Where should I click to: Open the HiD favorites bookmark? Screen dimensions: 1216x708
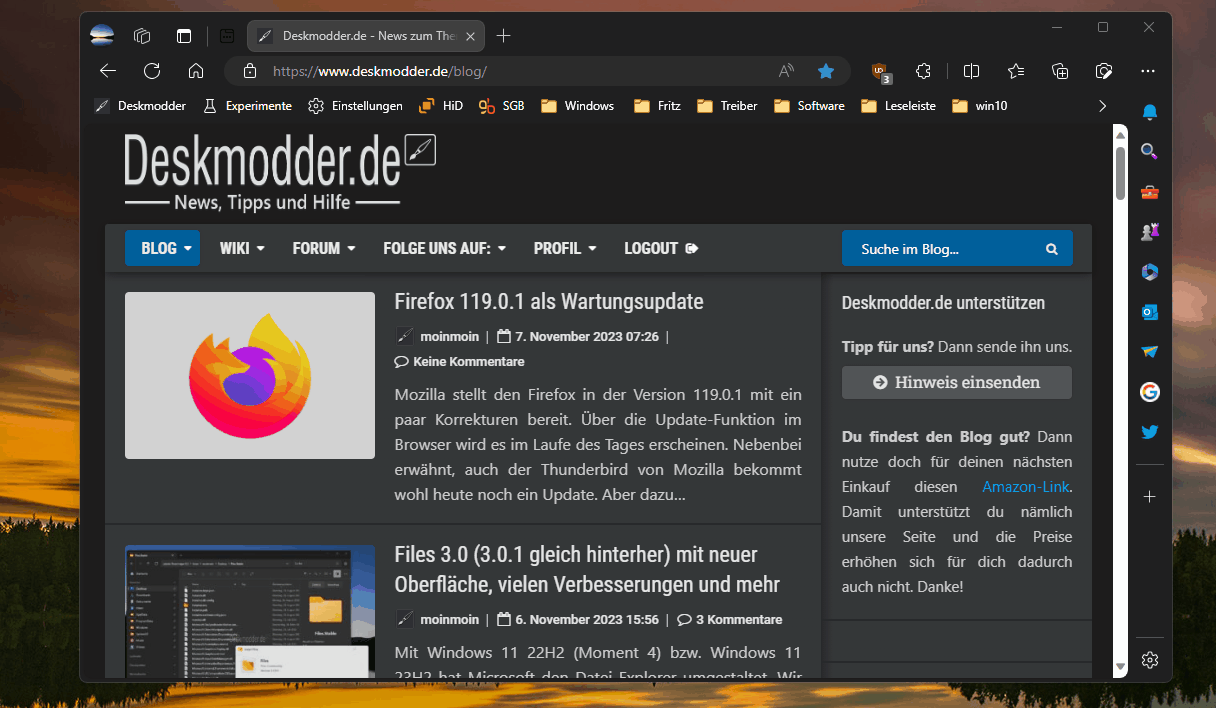(x=441, y=105)
